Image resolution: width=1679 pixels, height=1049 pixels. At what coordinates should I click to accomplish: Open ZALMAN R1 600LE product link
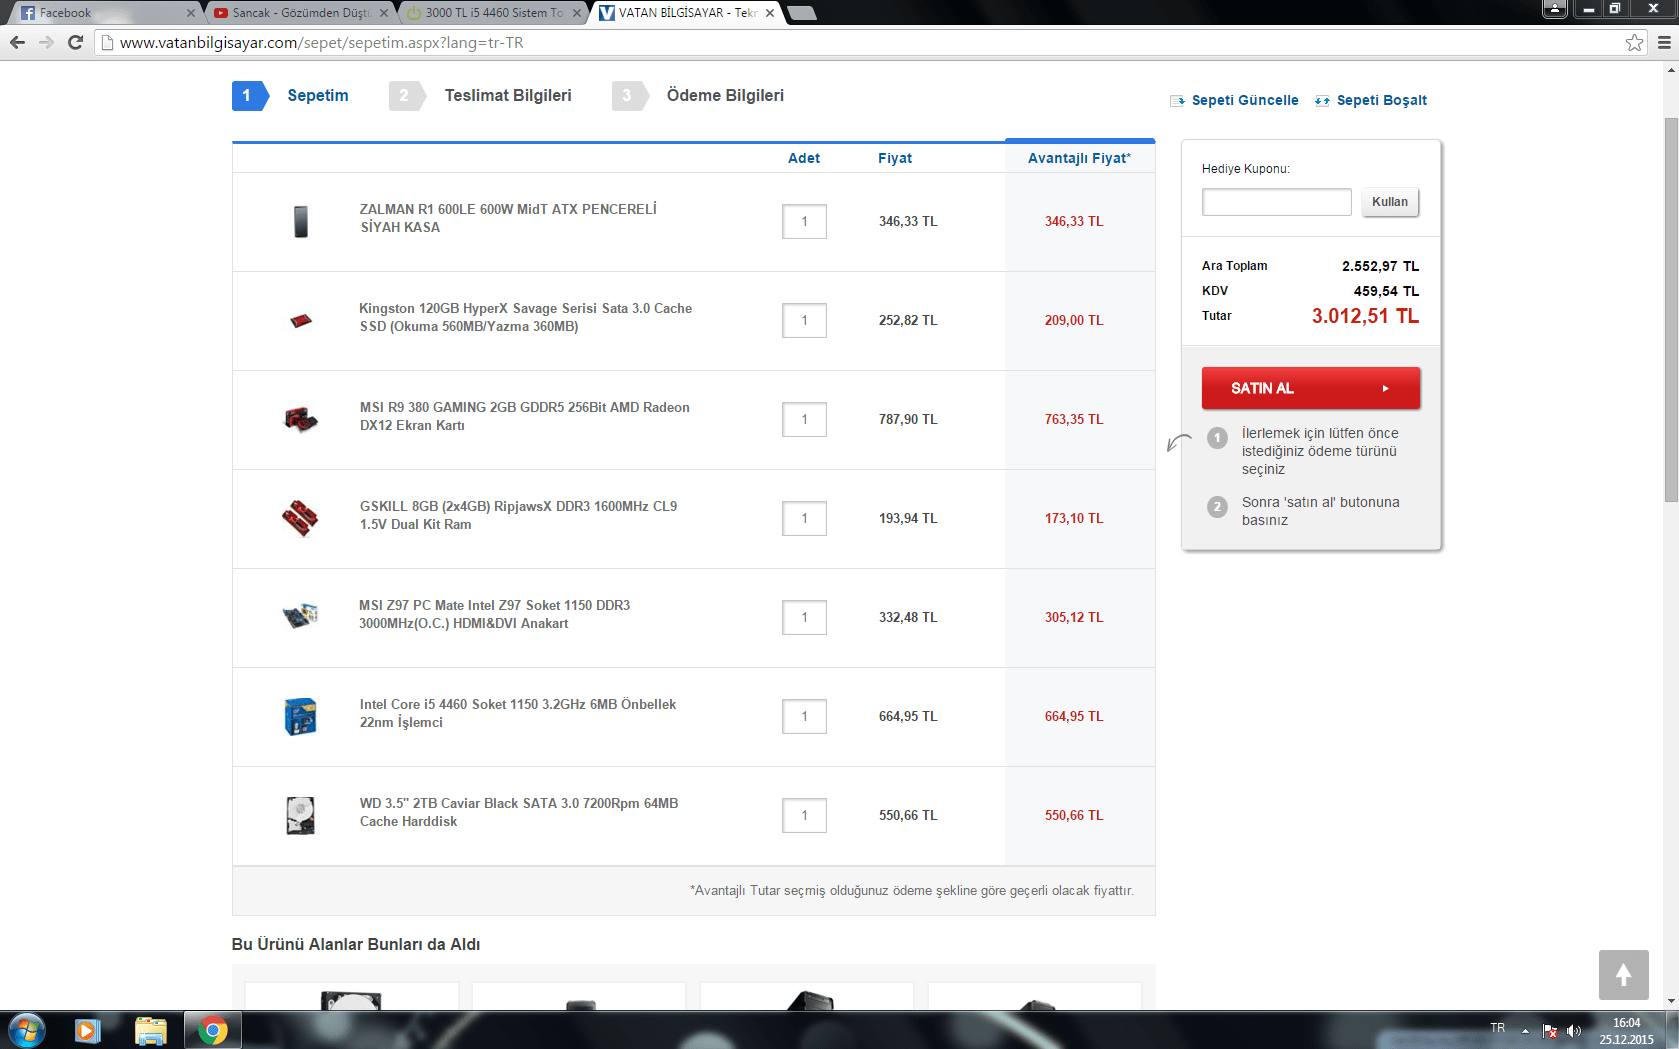tap(508, 218)
